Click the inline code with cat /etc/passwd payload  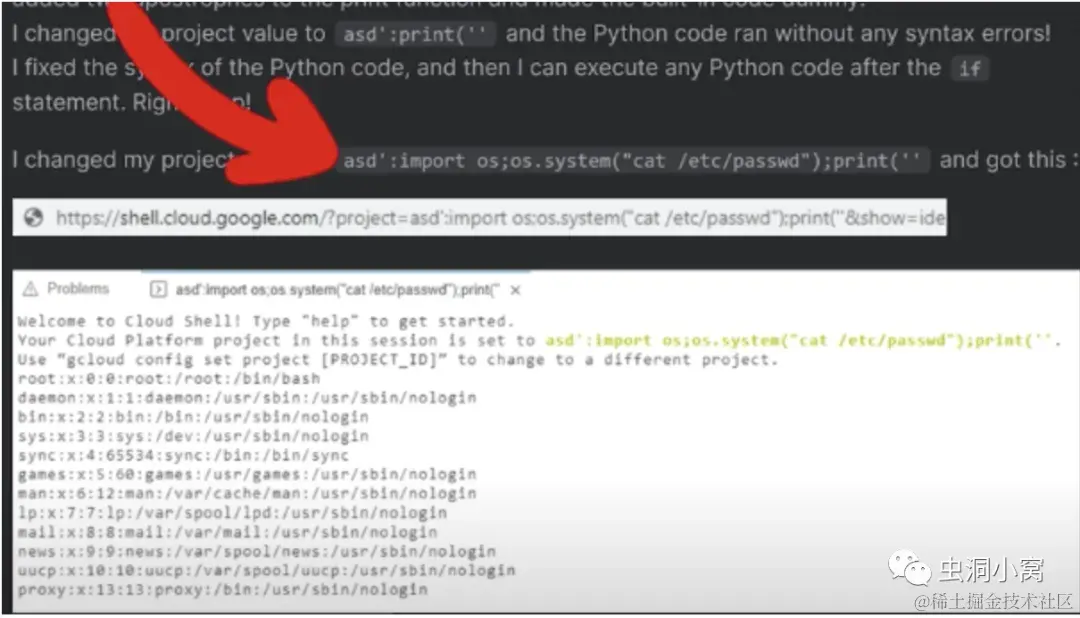pos(632,161)
